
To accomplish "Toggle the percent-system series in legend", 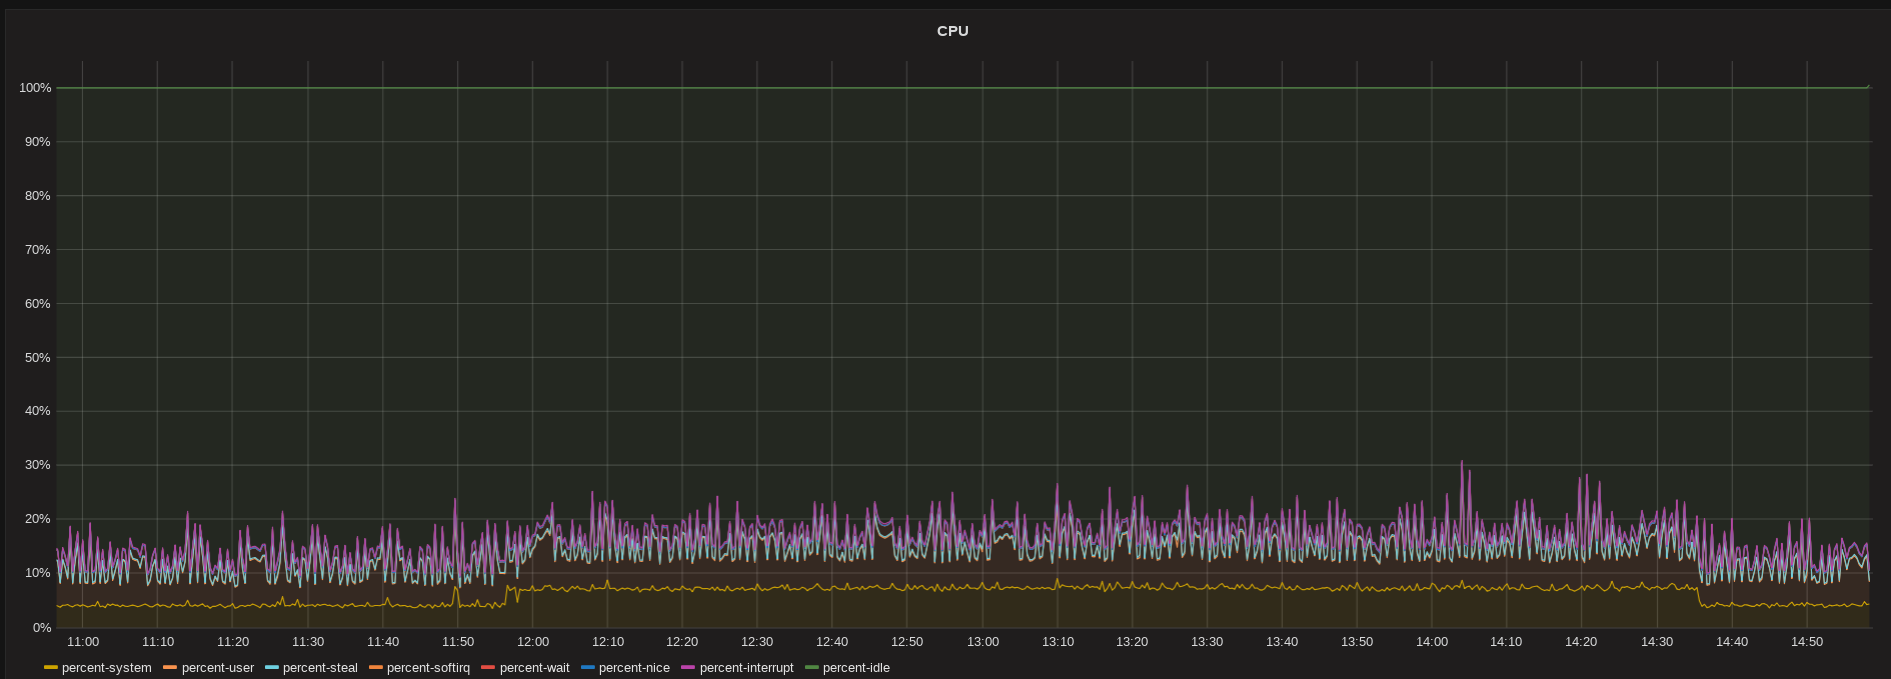I will (x=106, y=668).
